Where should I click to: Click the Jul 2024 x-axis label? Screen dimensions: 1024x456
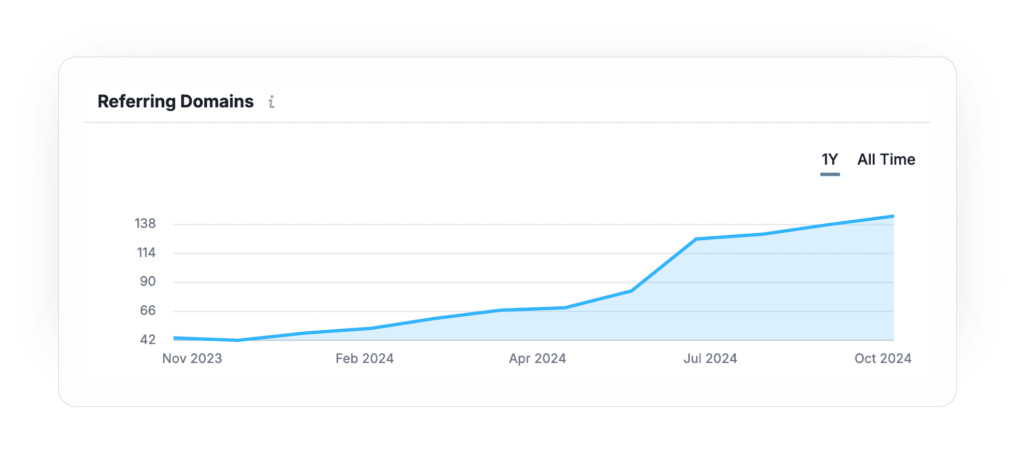[708, 359]
